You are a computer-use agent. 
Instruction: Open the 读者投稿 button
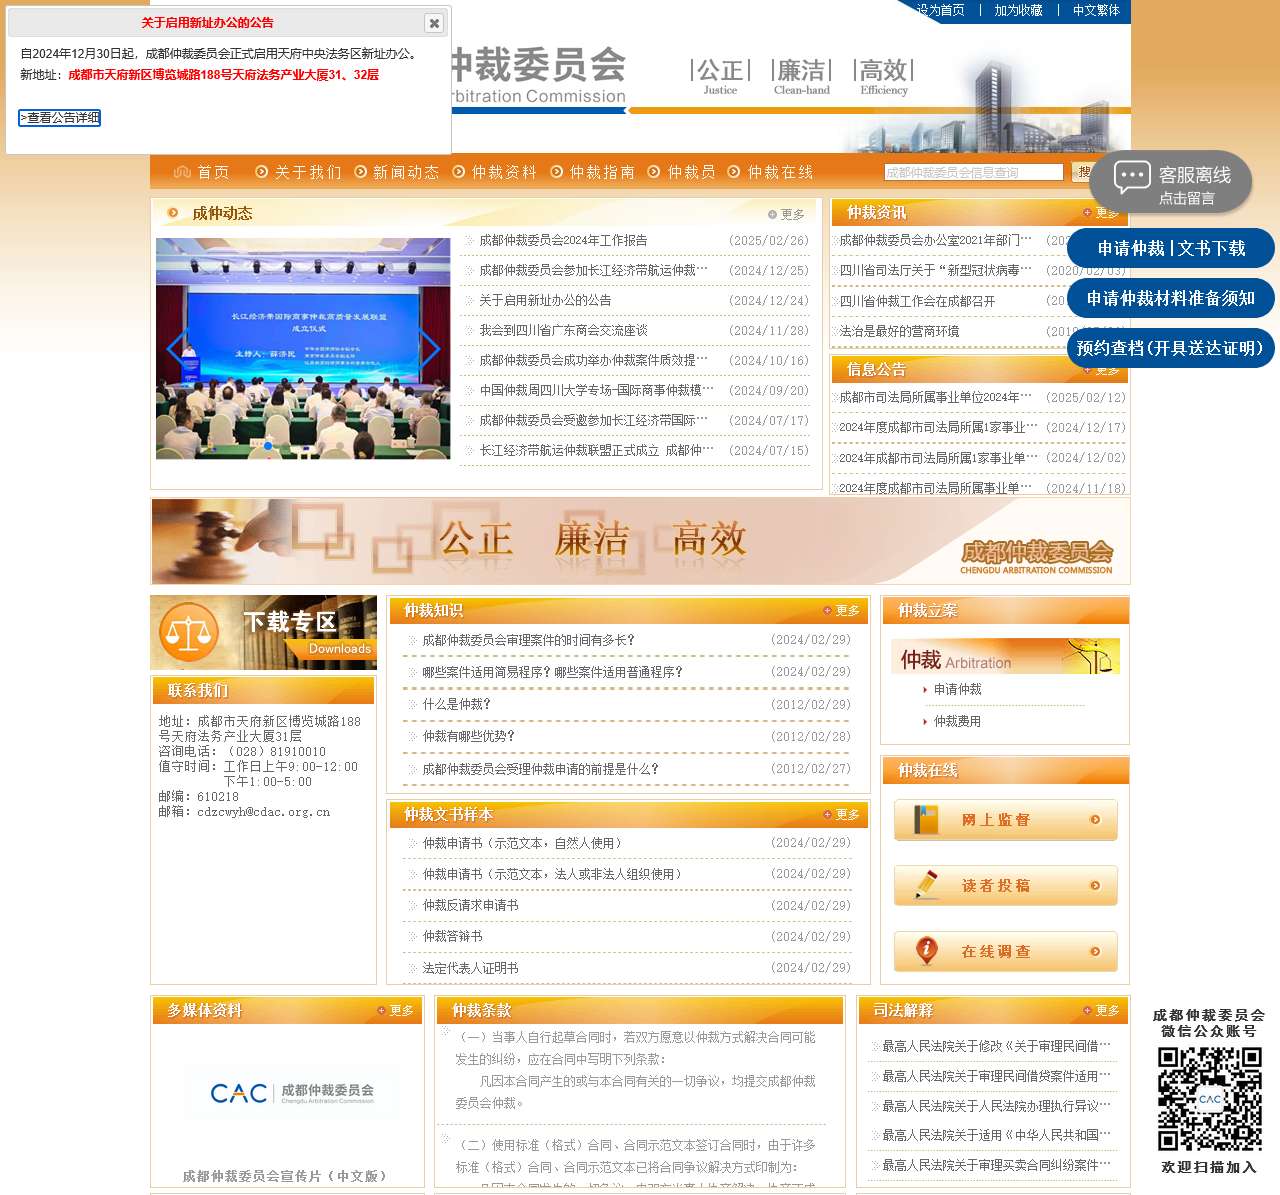1005,886
